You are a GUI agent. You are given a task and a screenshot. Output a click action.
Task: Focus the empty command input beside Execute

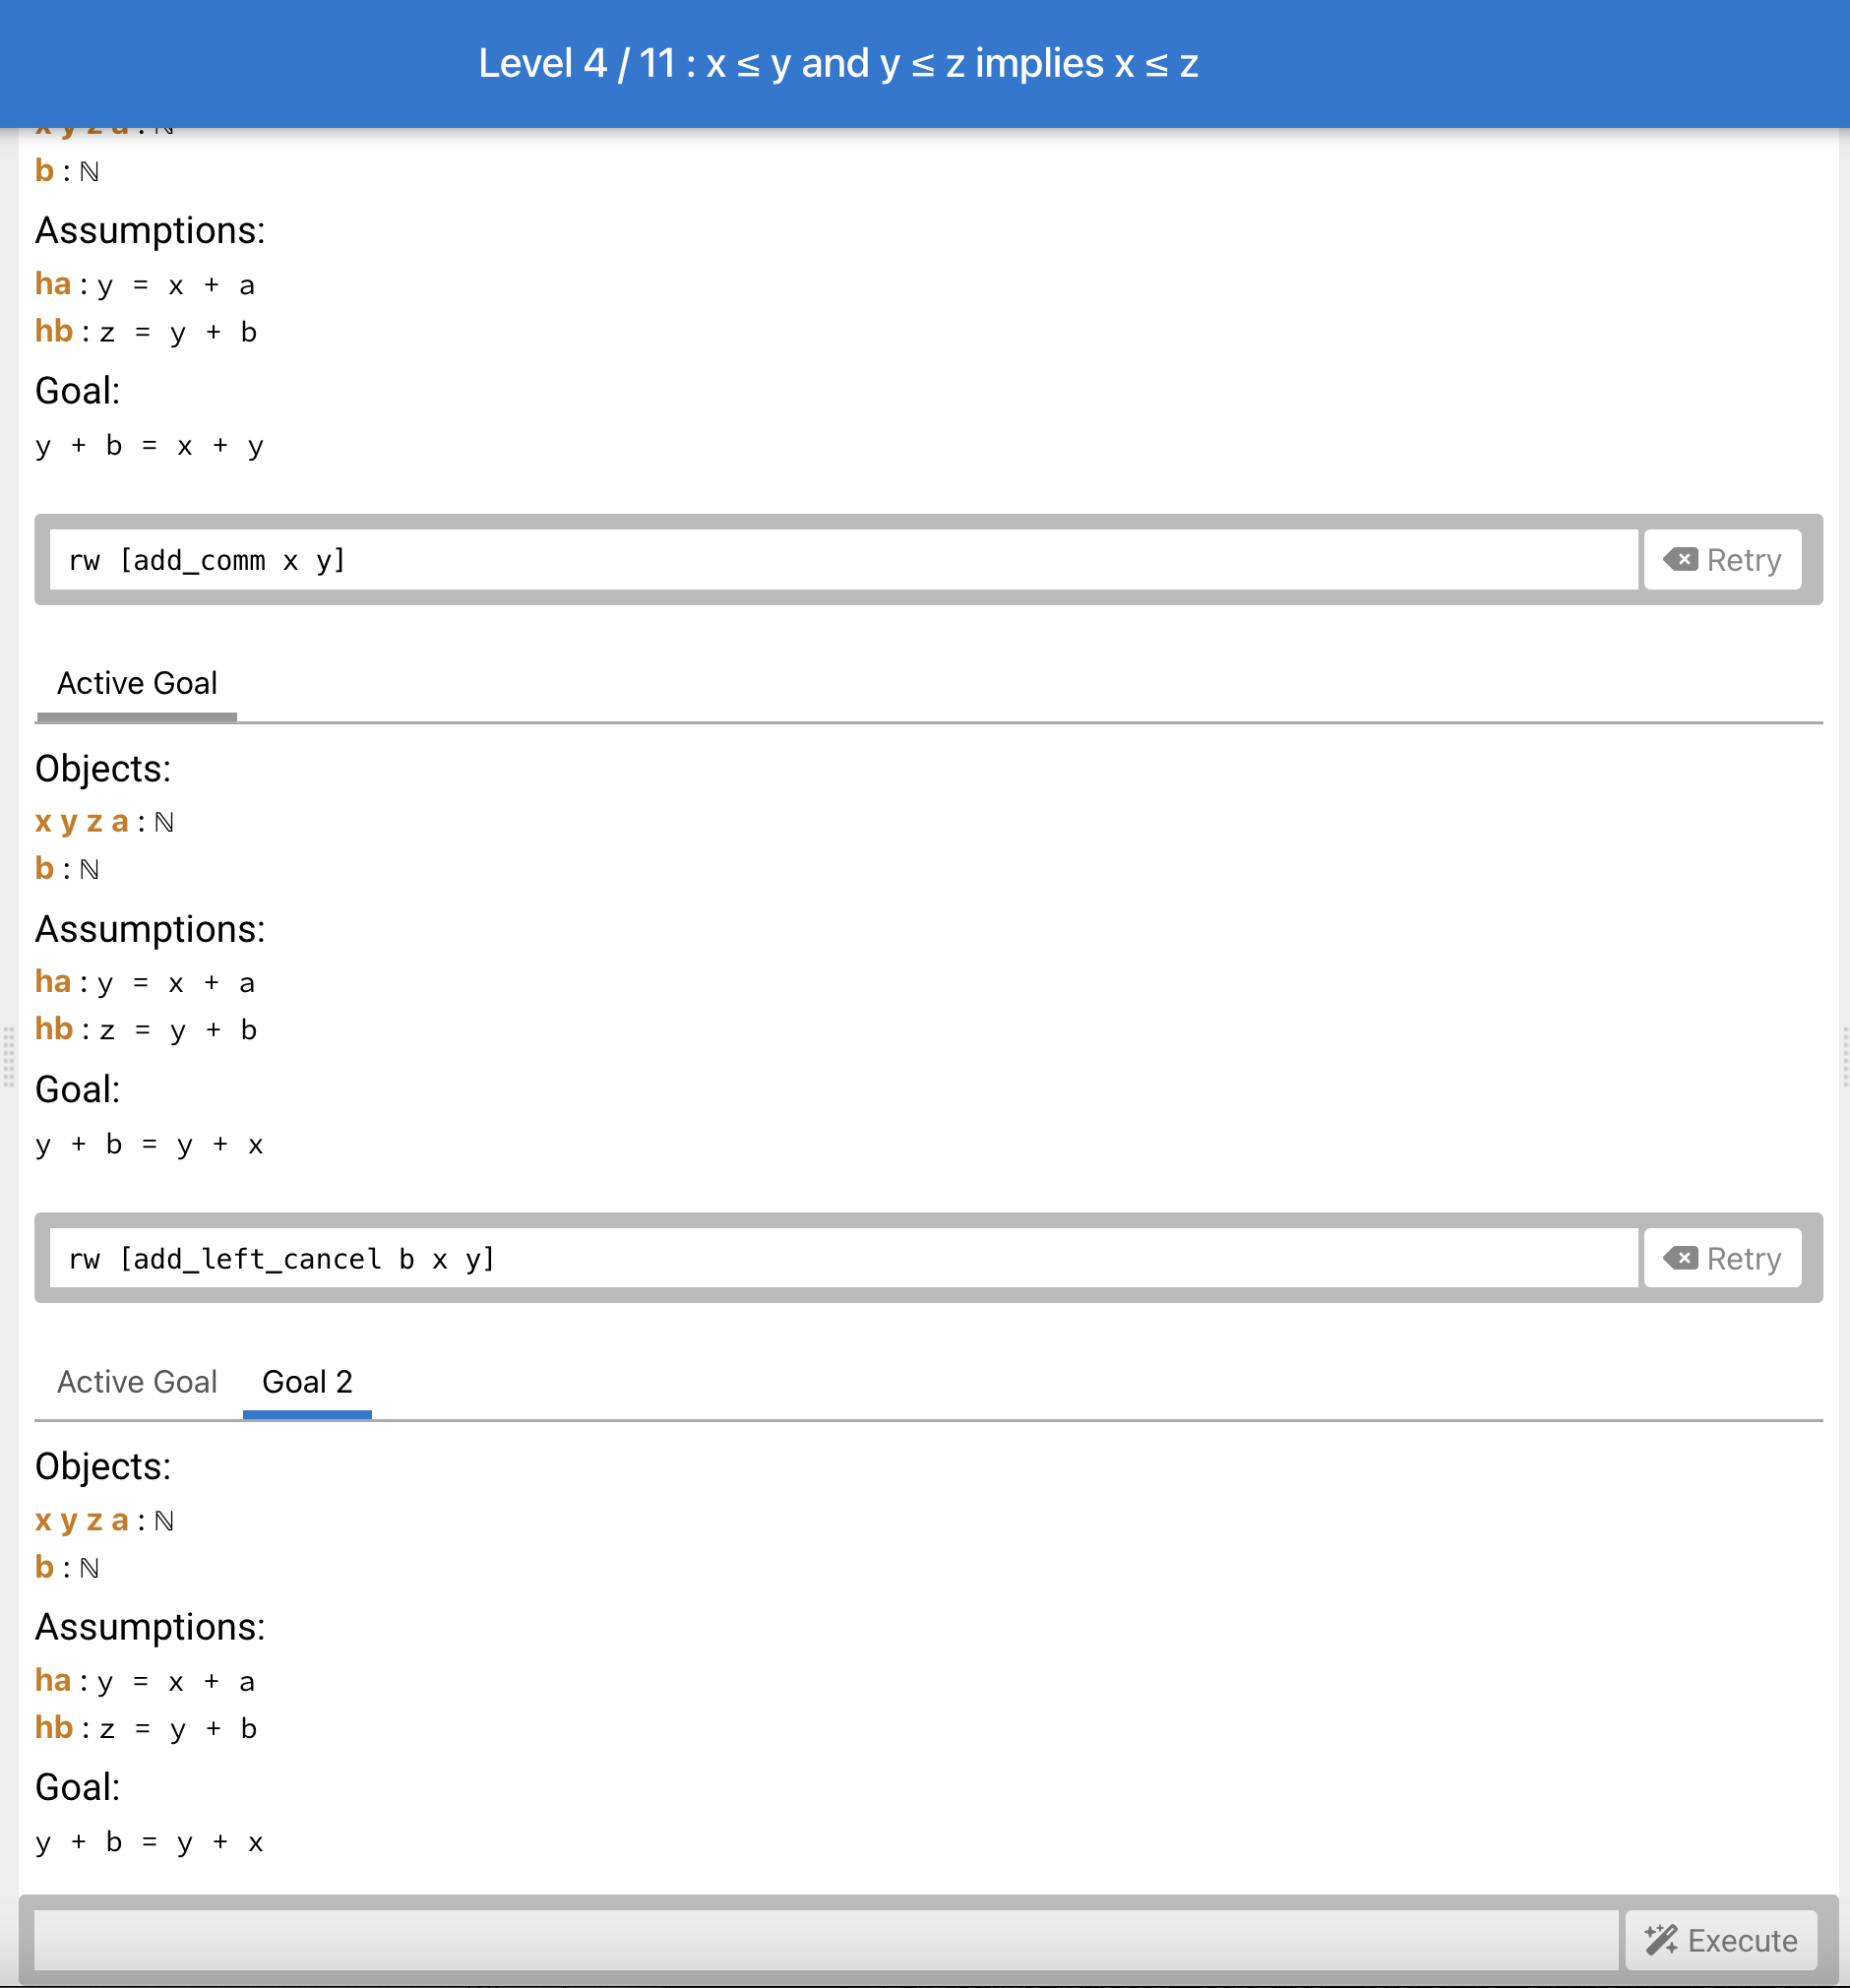(826, 1940)
